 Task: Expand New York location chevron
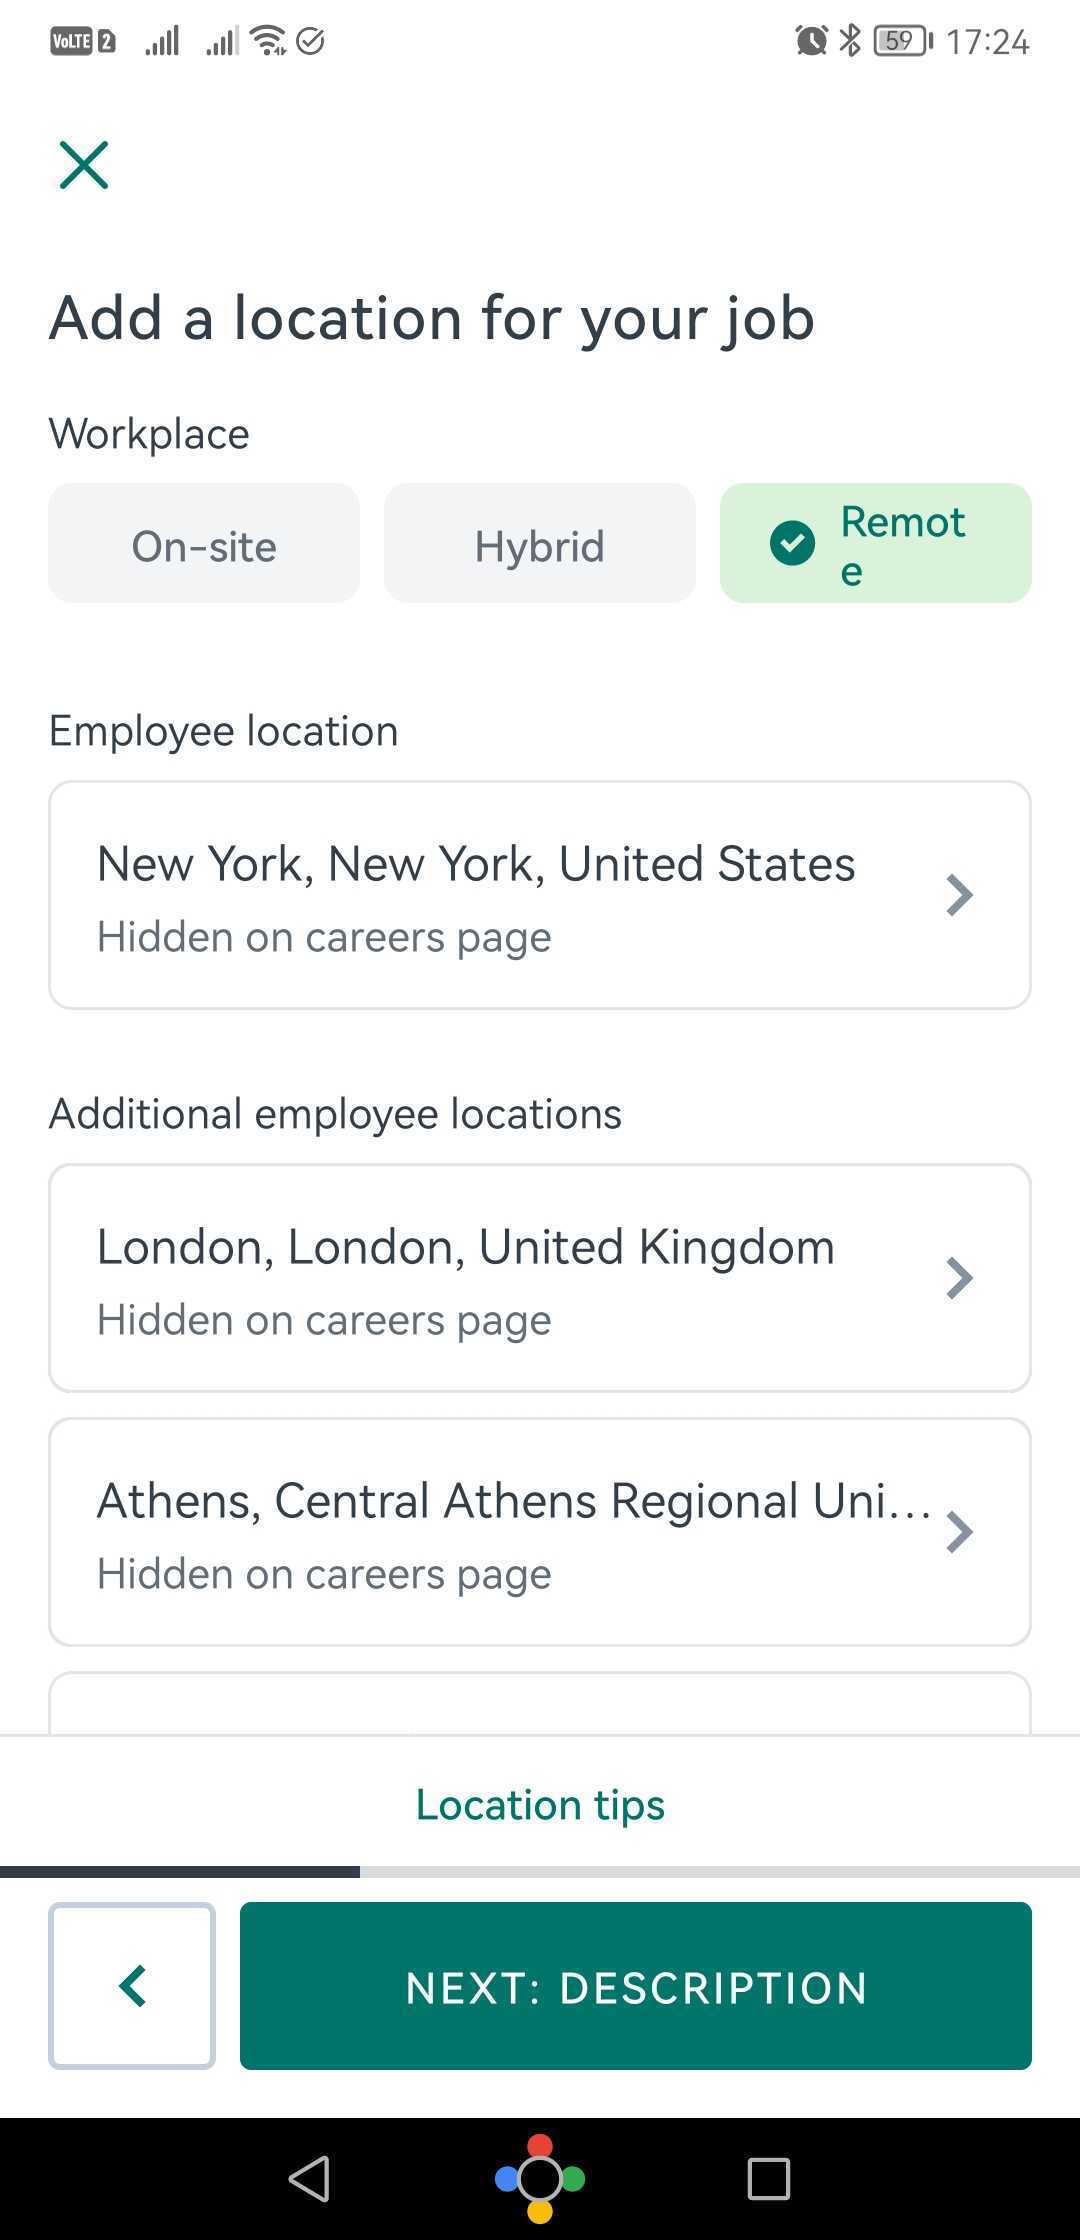pos(959,895)
